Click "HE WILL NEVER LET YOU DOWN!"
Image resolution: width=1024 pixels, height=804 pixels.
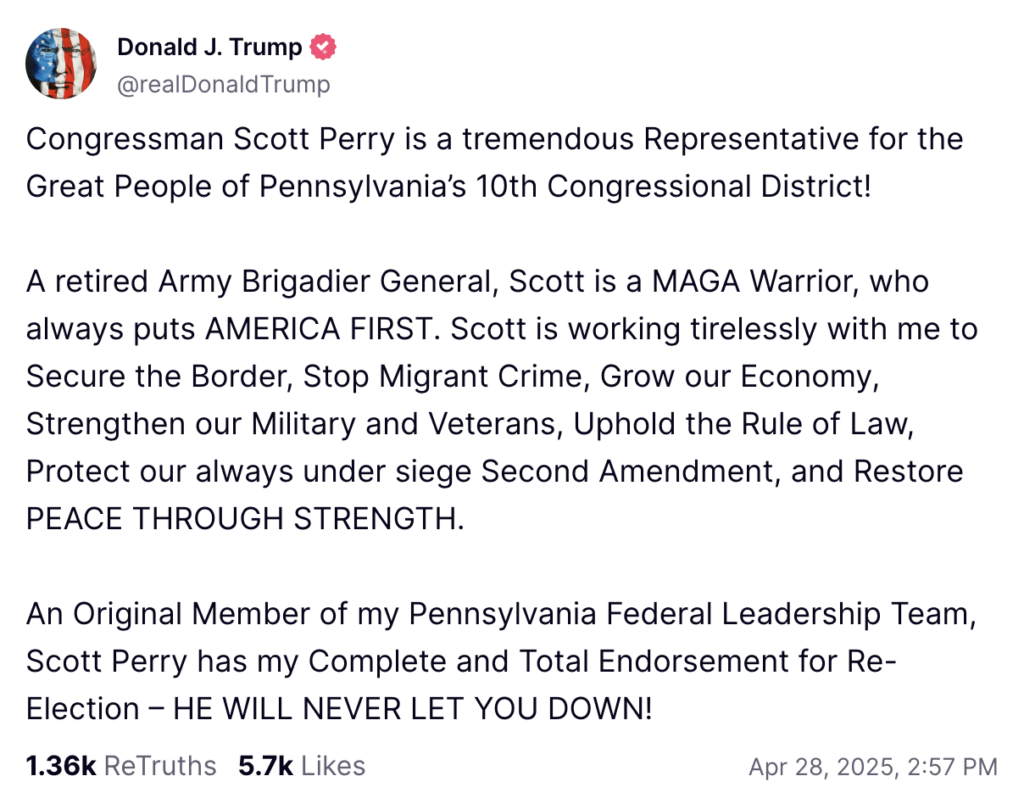coord(412,709)
